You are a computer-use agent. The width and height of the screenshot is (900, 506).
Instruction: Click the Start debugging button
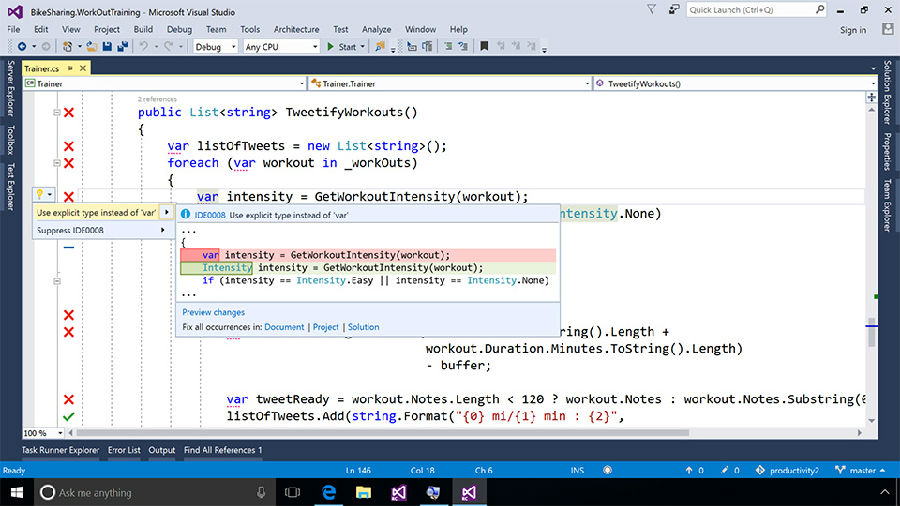pos(342,47)
